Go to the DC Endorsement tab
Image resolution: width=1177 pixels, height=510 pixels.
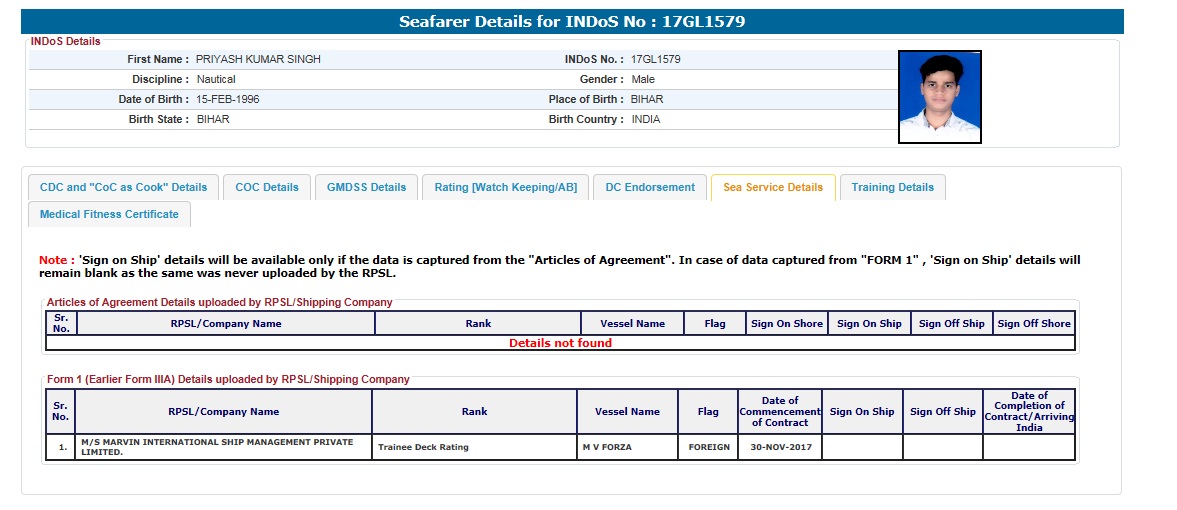pyautogui.click(x=650, y=187)
